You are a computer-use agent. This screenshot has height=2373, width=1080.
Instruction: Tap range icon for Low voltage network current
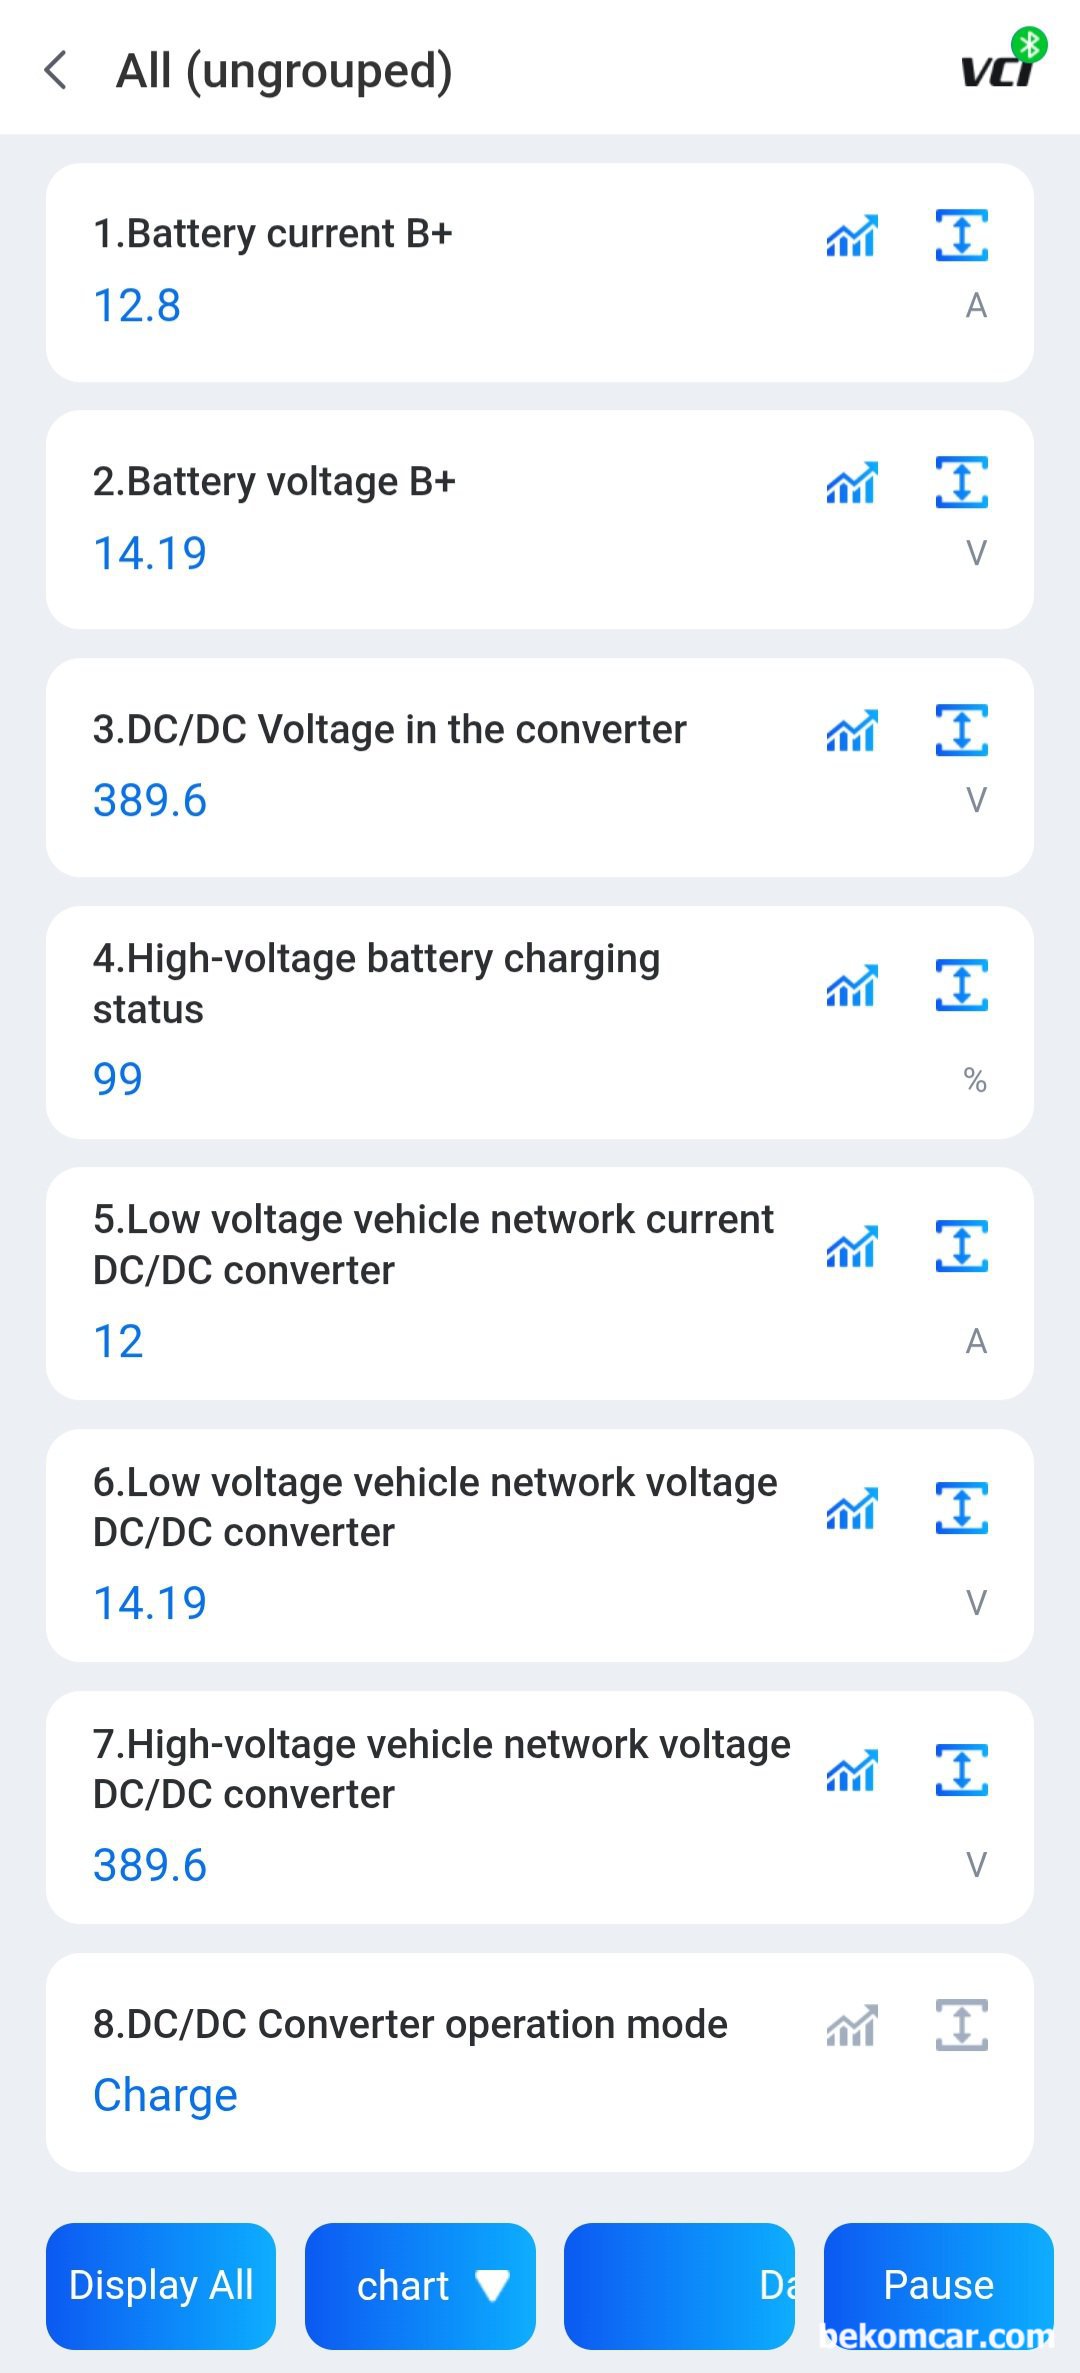961,1246
